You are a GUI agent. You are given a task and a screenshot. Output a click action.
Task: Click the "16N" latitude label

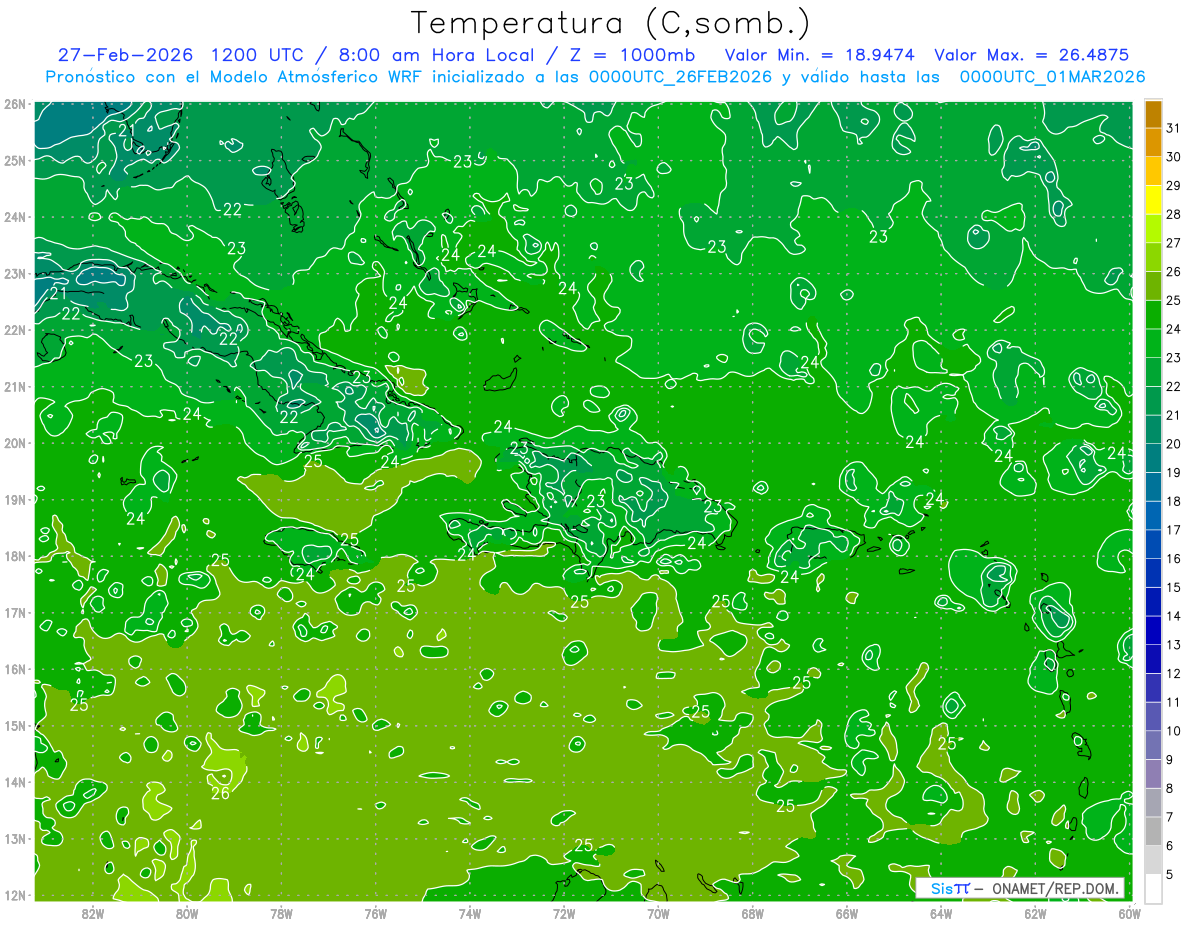click(x=14, y=669)
